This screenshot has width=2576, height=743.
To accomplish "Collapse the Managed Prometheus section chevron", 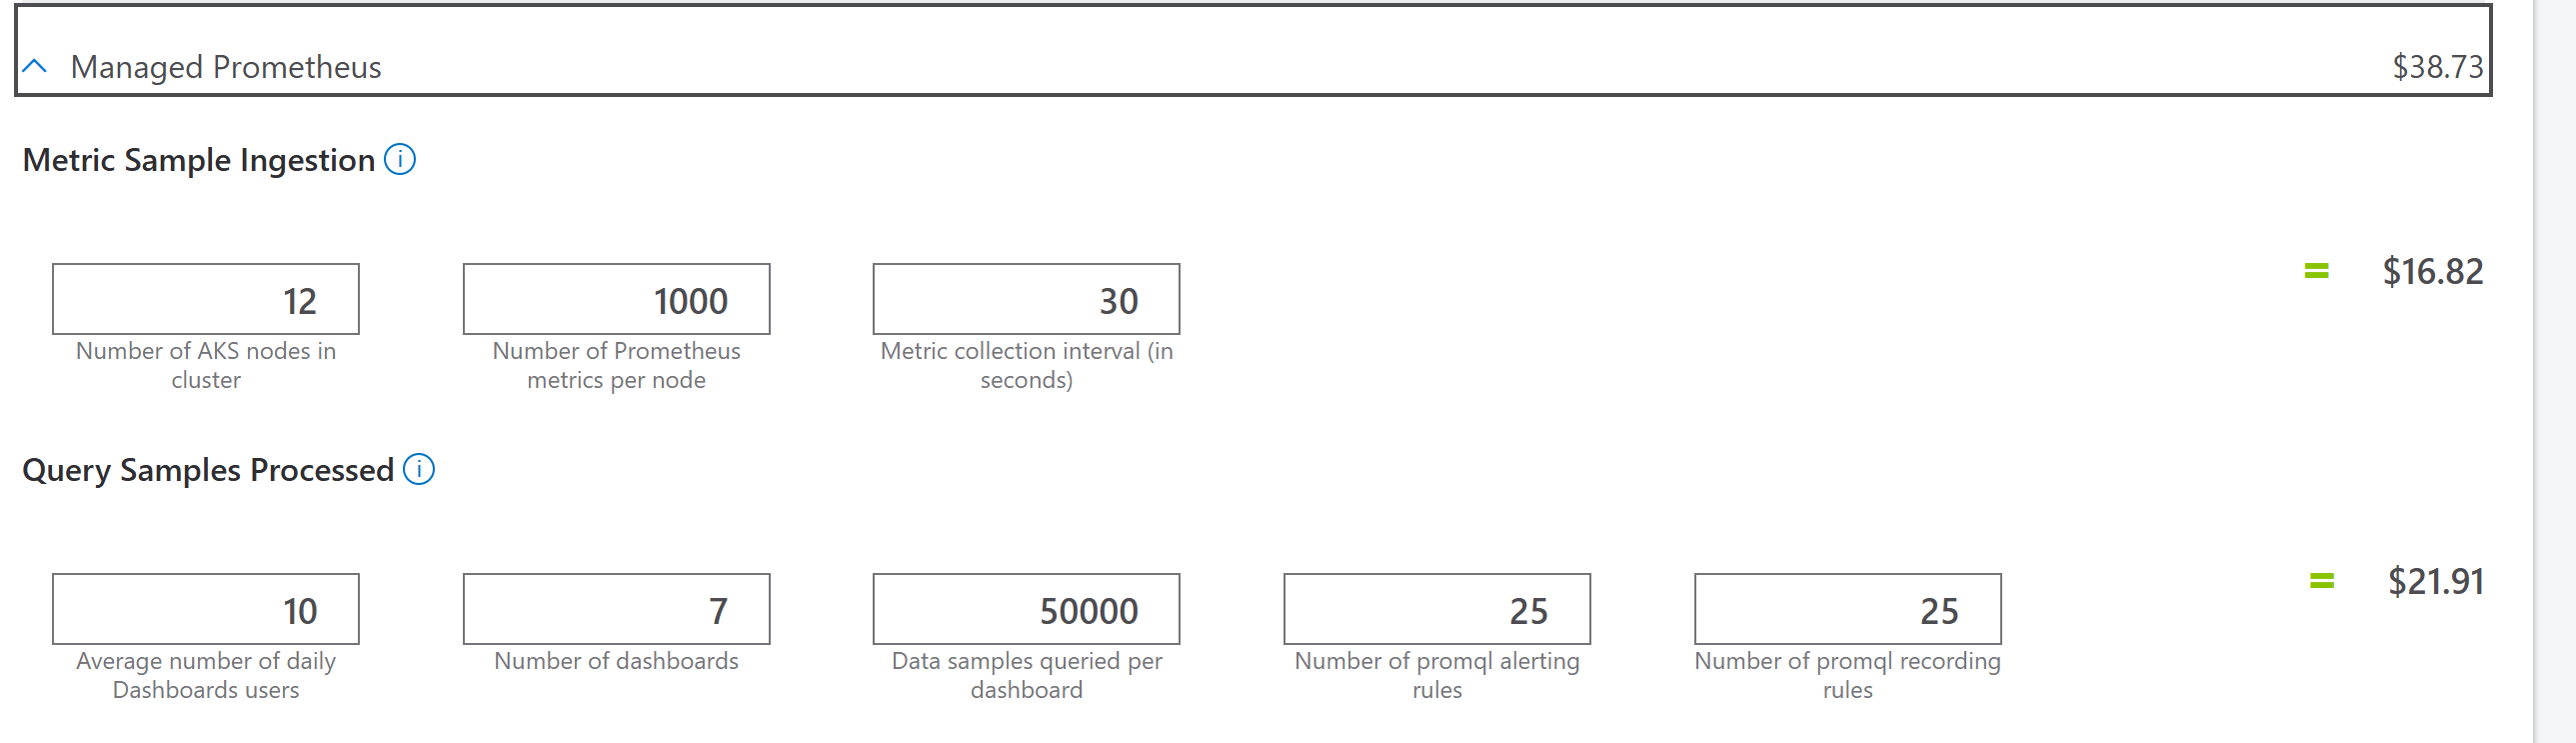I will [35, 67].
